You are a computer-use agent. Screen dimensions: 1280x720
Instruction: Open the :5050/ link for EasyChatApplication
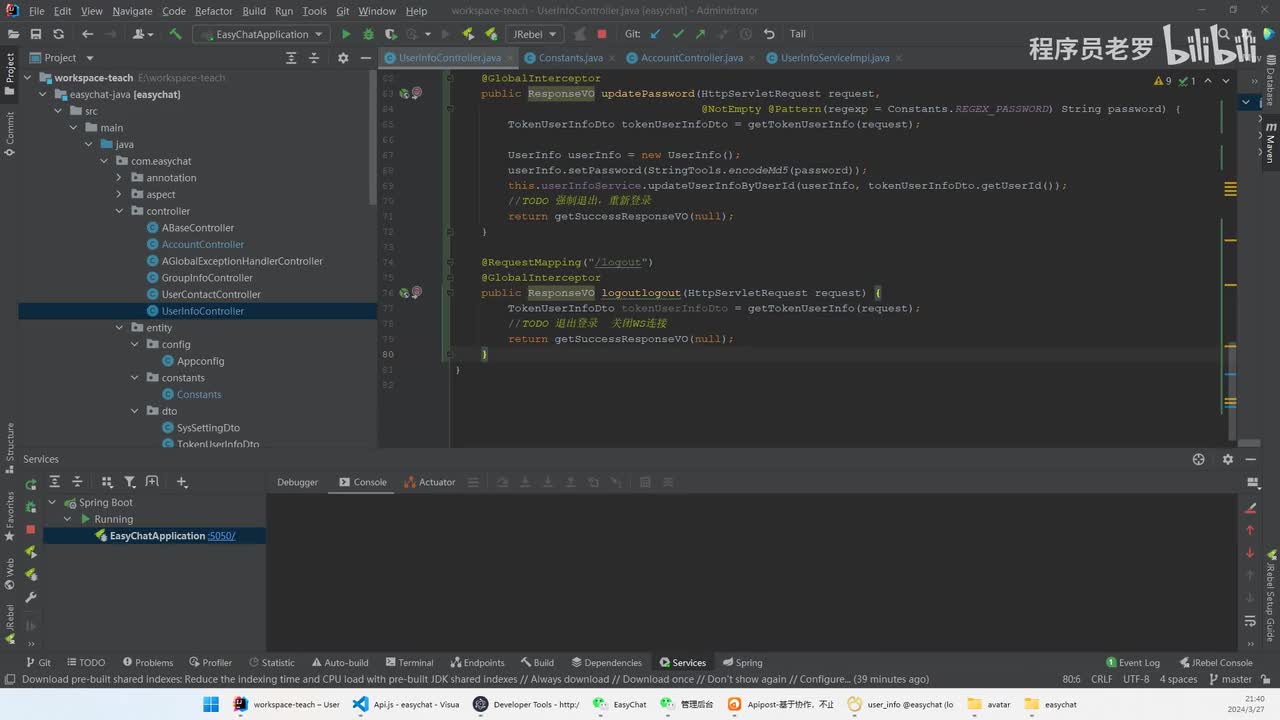coord(221,536)
